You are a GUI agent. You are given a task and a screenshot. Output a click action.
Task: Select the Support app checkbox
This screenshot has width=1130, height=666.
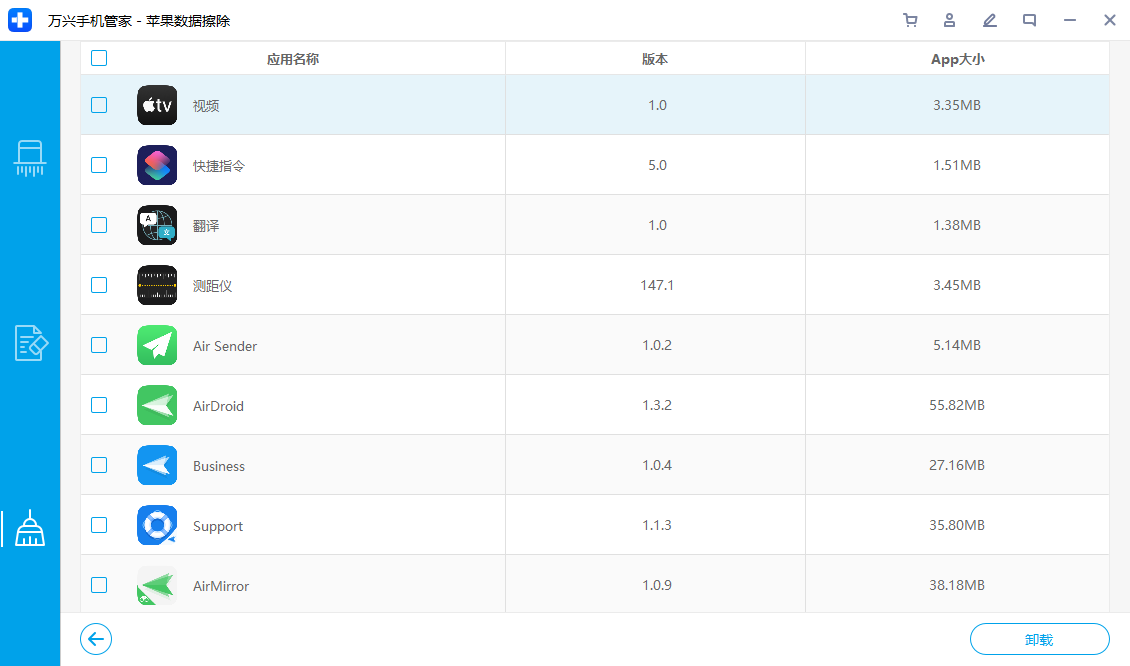pyautogui.click(x=99, y=525)
